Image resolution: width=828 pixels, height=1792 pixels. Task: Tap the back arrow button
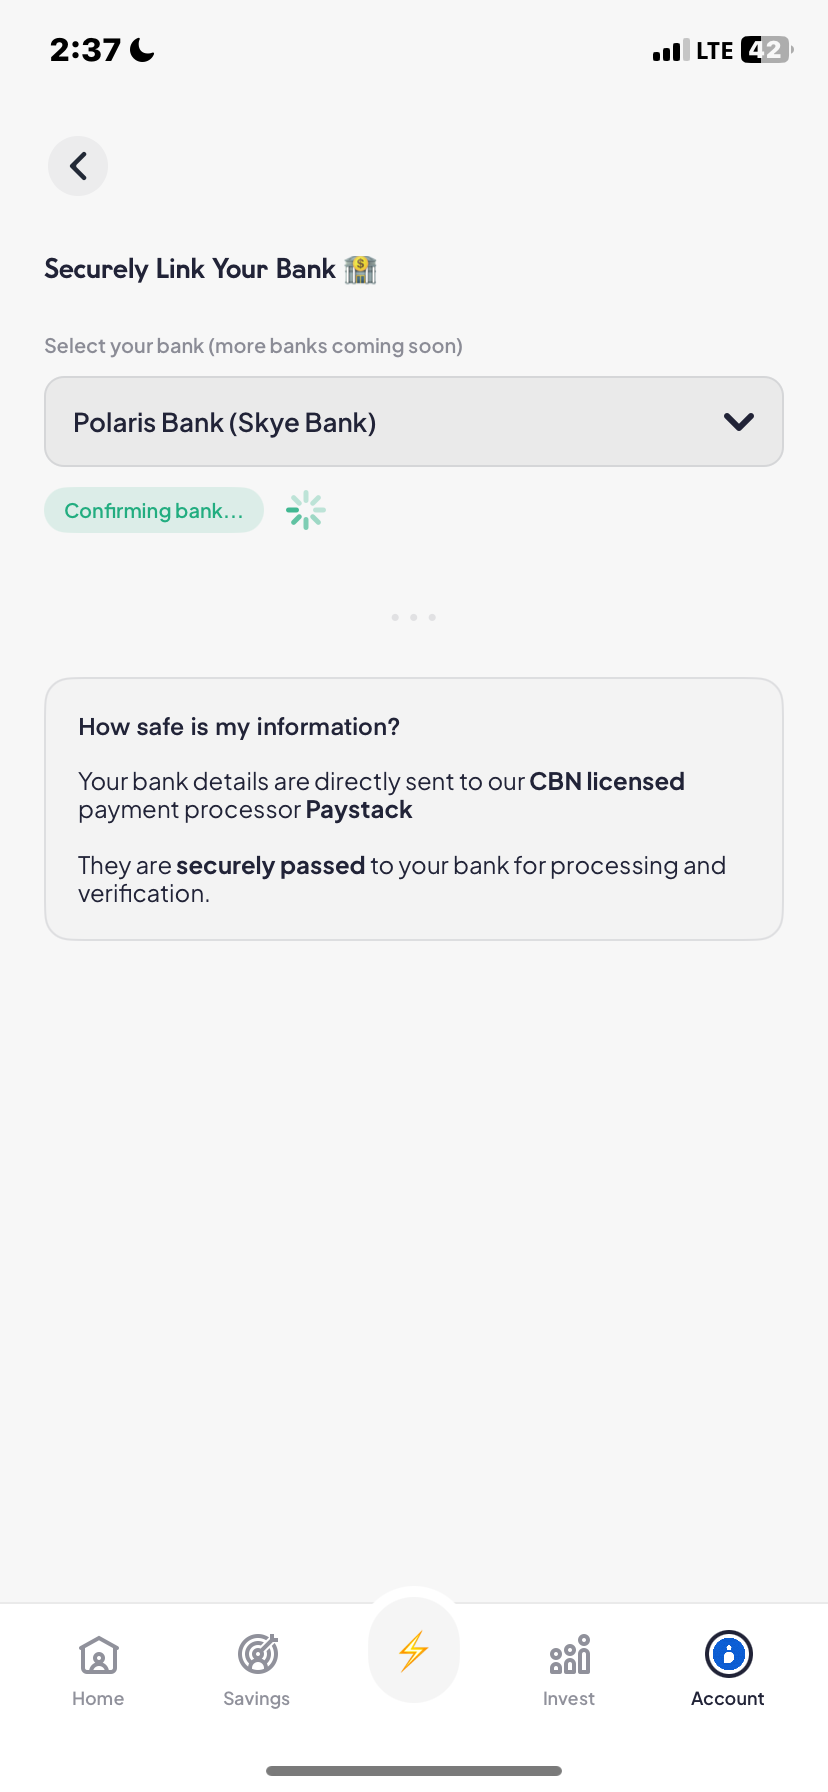coord(78,166)
